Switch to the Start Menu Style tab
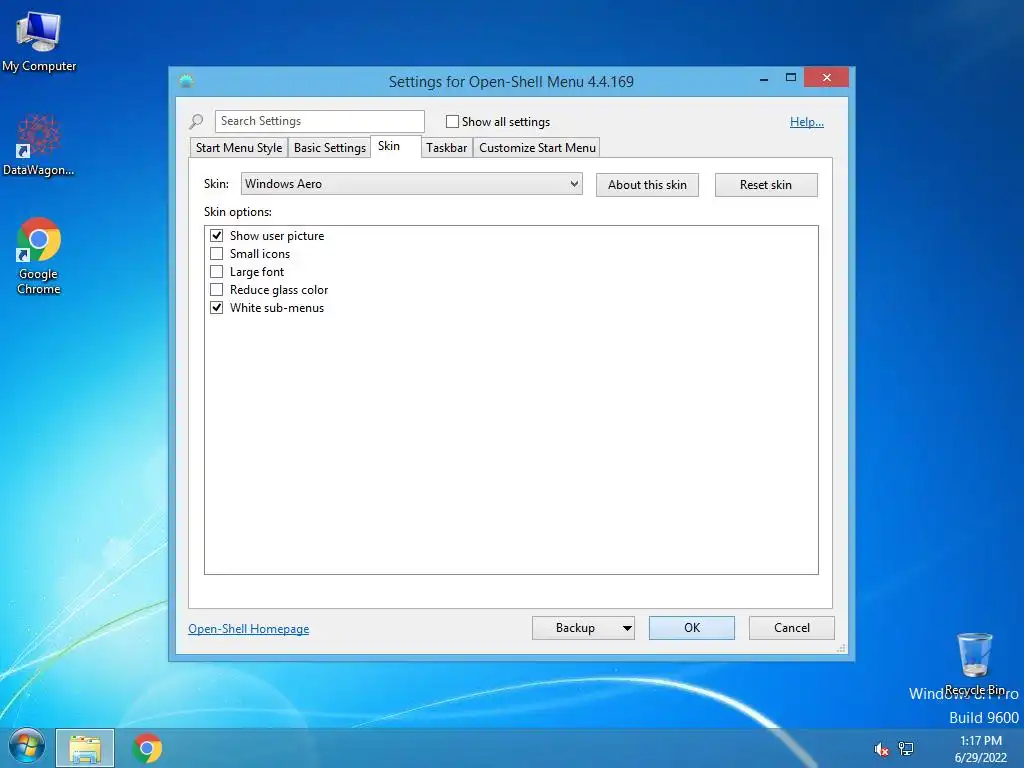The height and width of the screenshot is (768, 1024). pyautogui.click(x=238, y=148)
